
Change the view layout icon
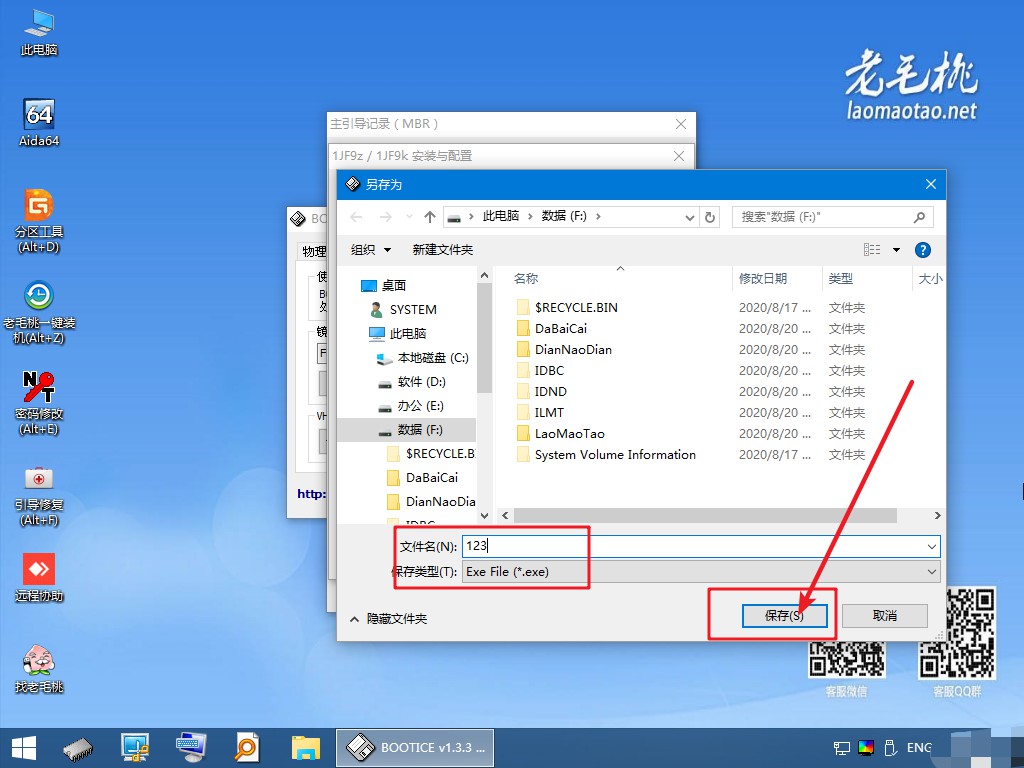click(872, 249)
